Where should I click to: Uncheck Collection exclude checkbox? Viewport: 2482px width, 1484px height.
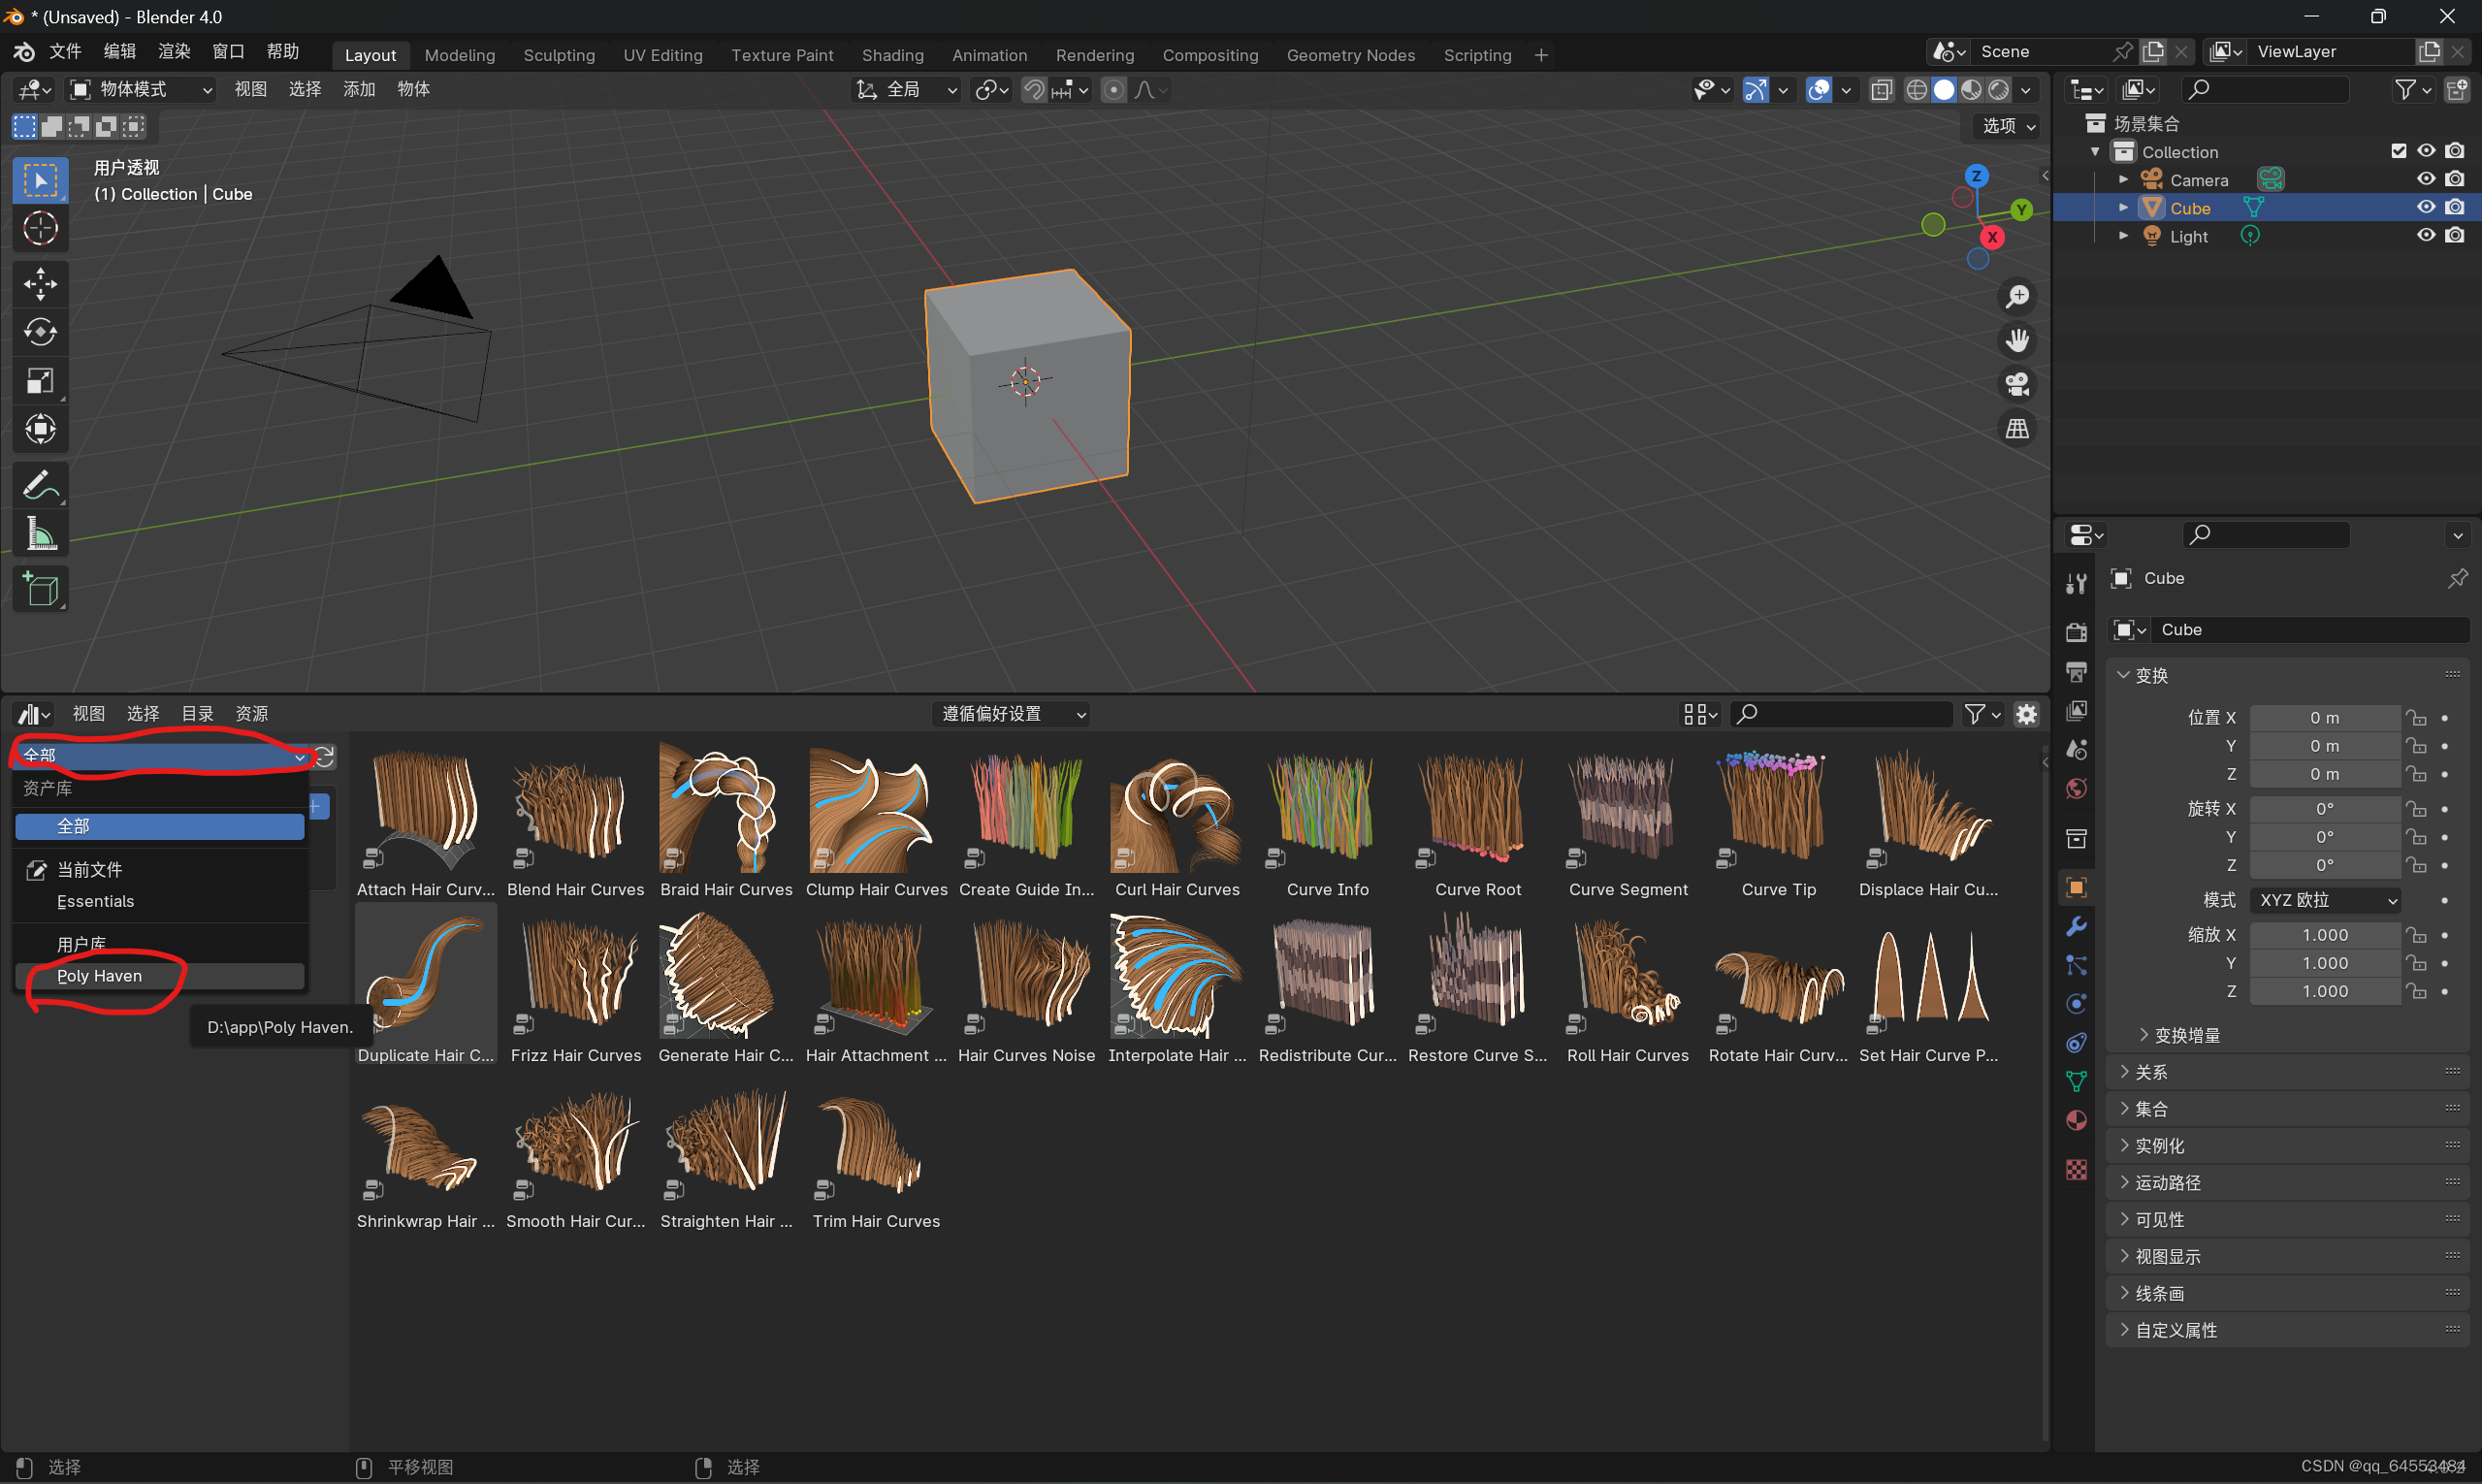[2398, 151]
